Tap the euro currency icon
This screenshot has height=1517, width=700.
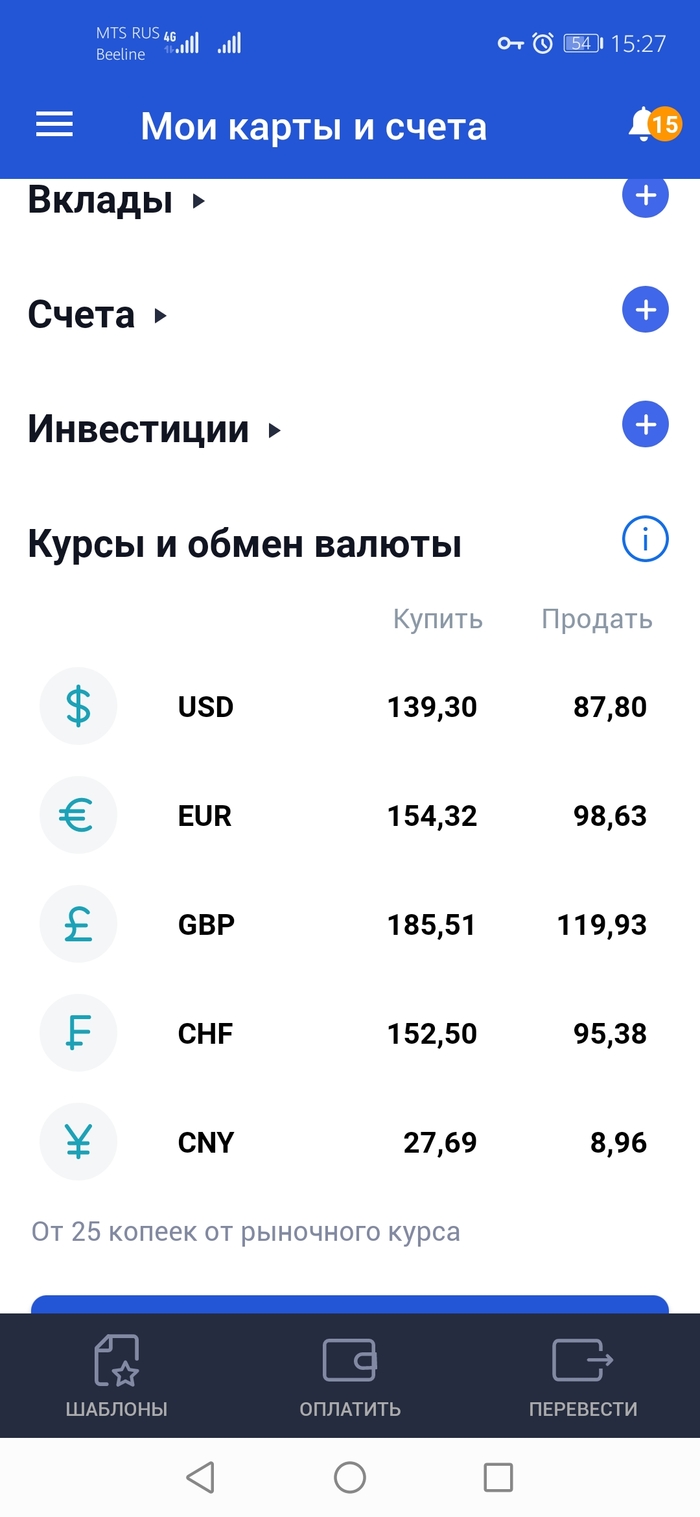point(78,816)
